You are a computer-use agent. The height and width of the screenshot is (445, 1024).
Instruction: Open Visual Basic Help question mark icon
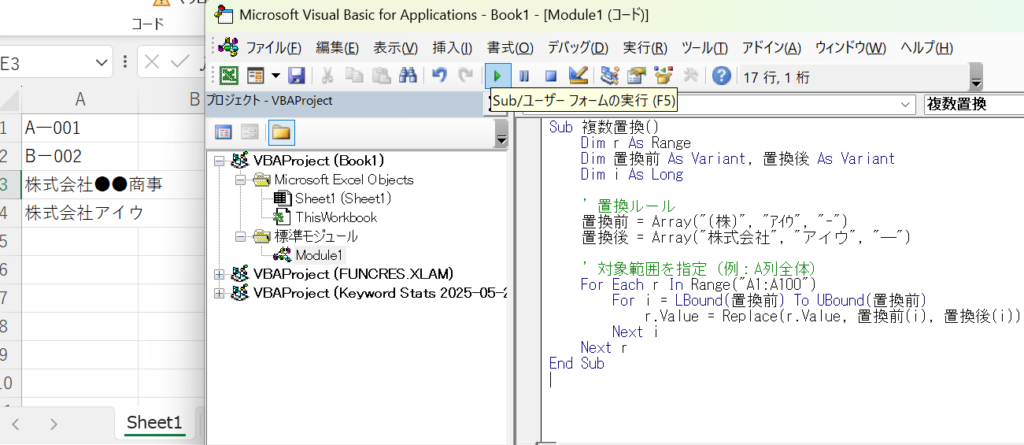tap(721, 76)
